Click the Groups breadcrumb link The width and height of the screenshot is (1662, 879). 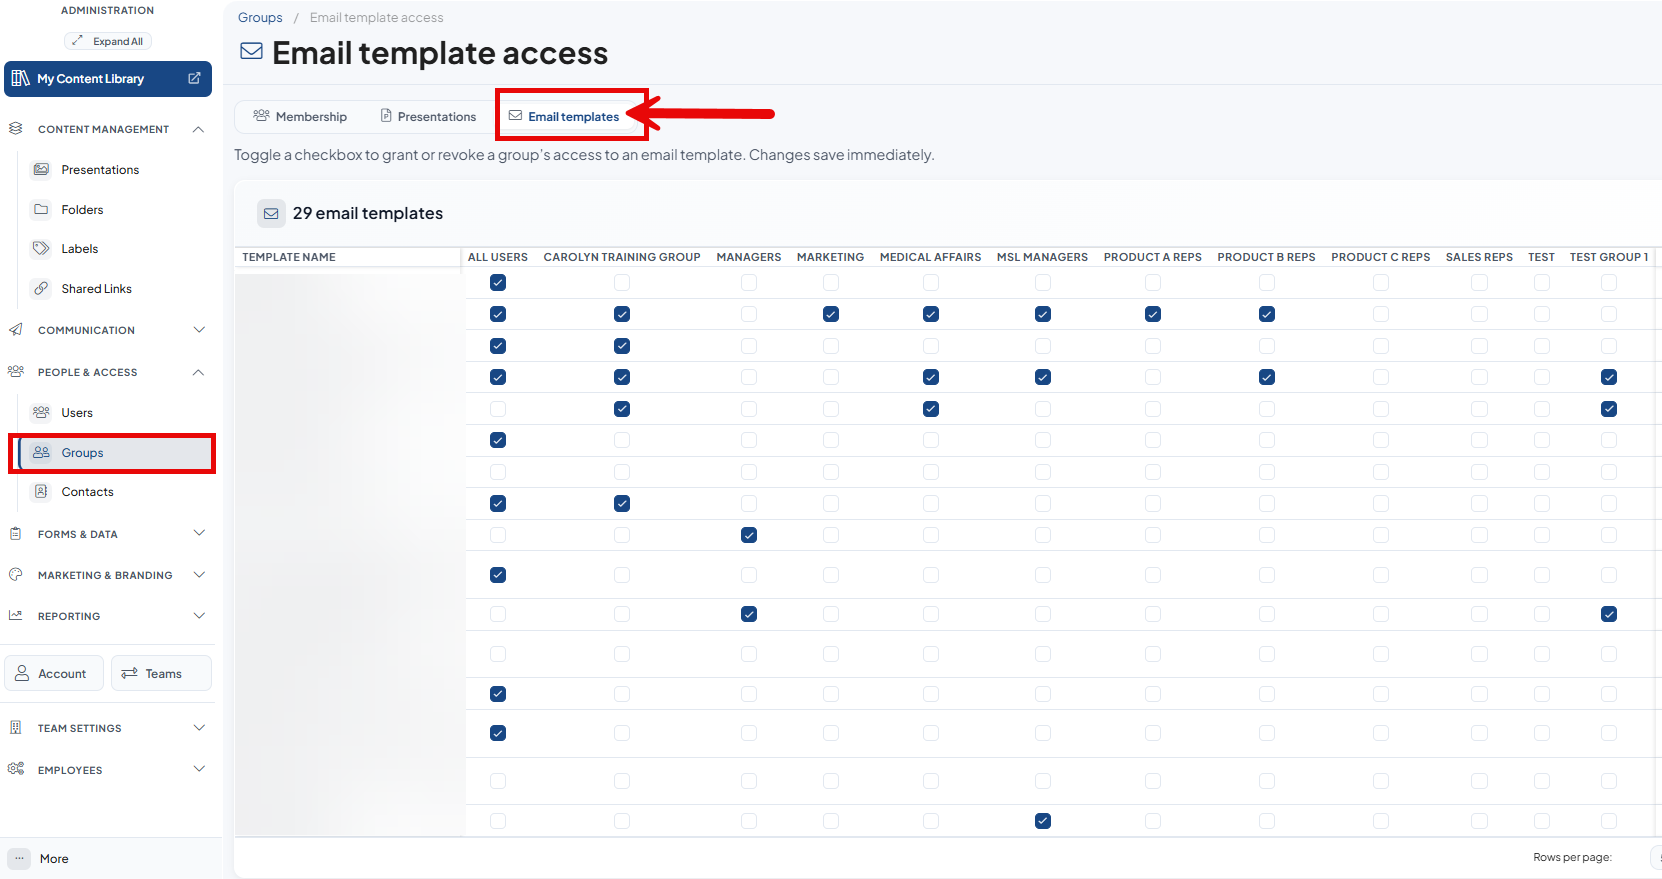pos(260,17)
